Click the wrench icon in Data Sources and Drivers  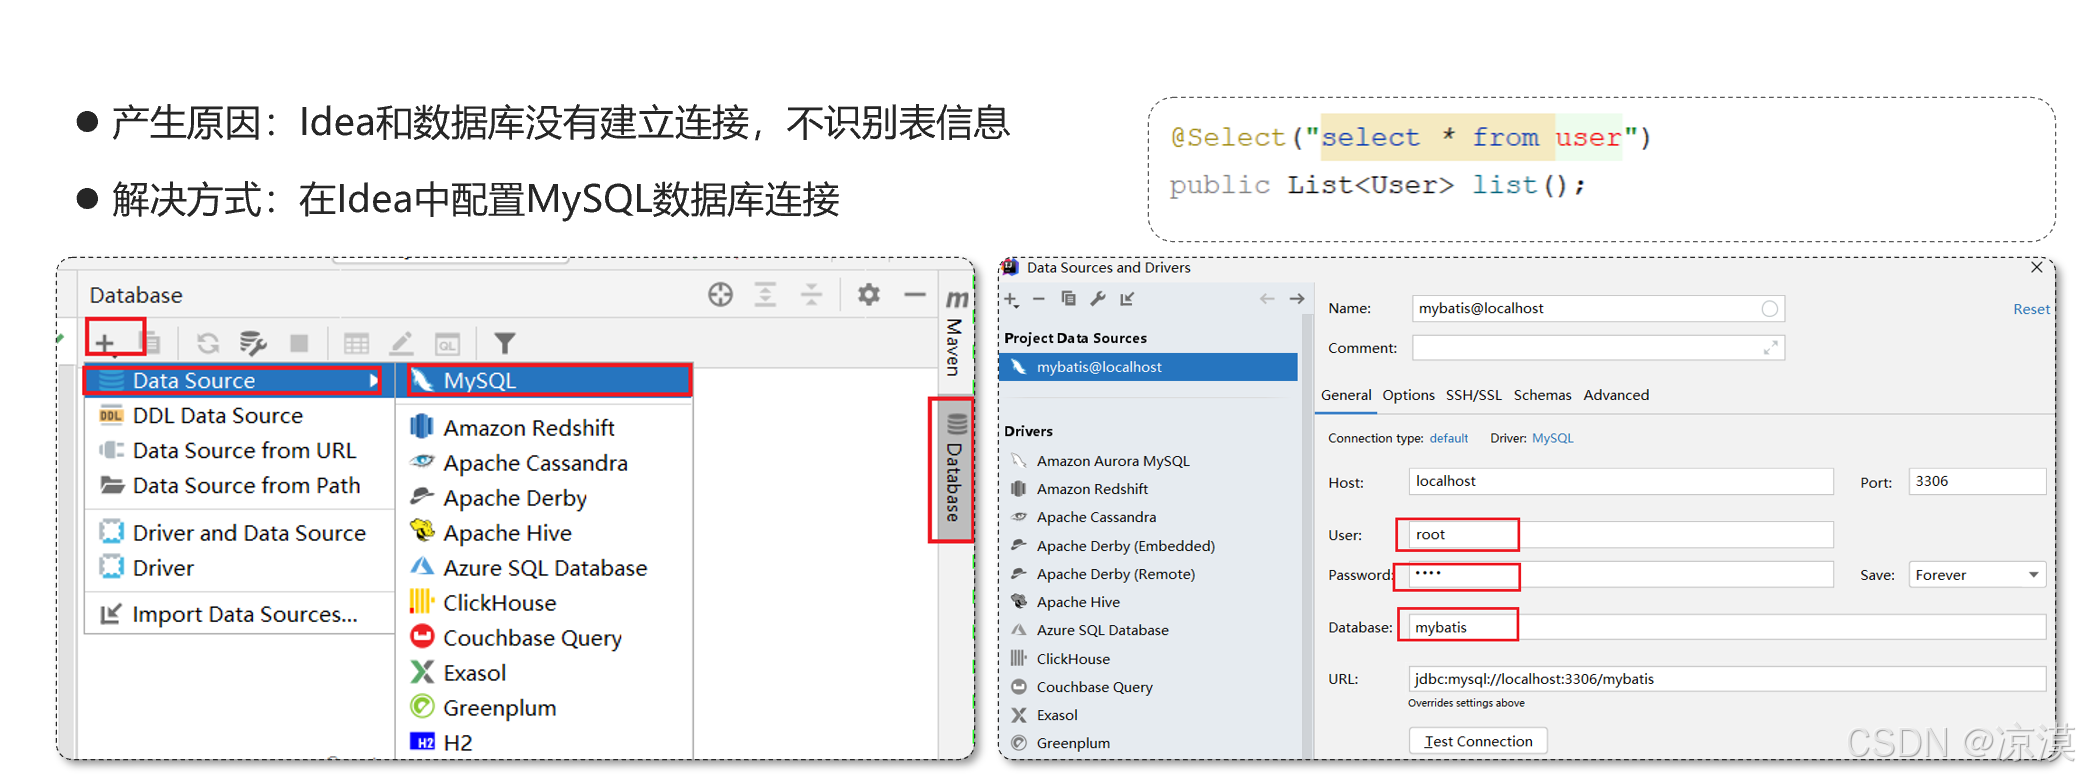point(1098,298)
